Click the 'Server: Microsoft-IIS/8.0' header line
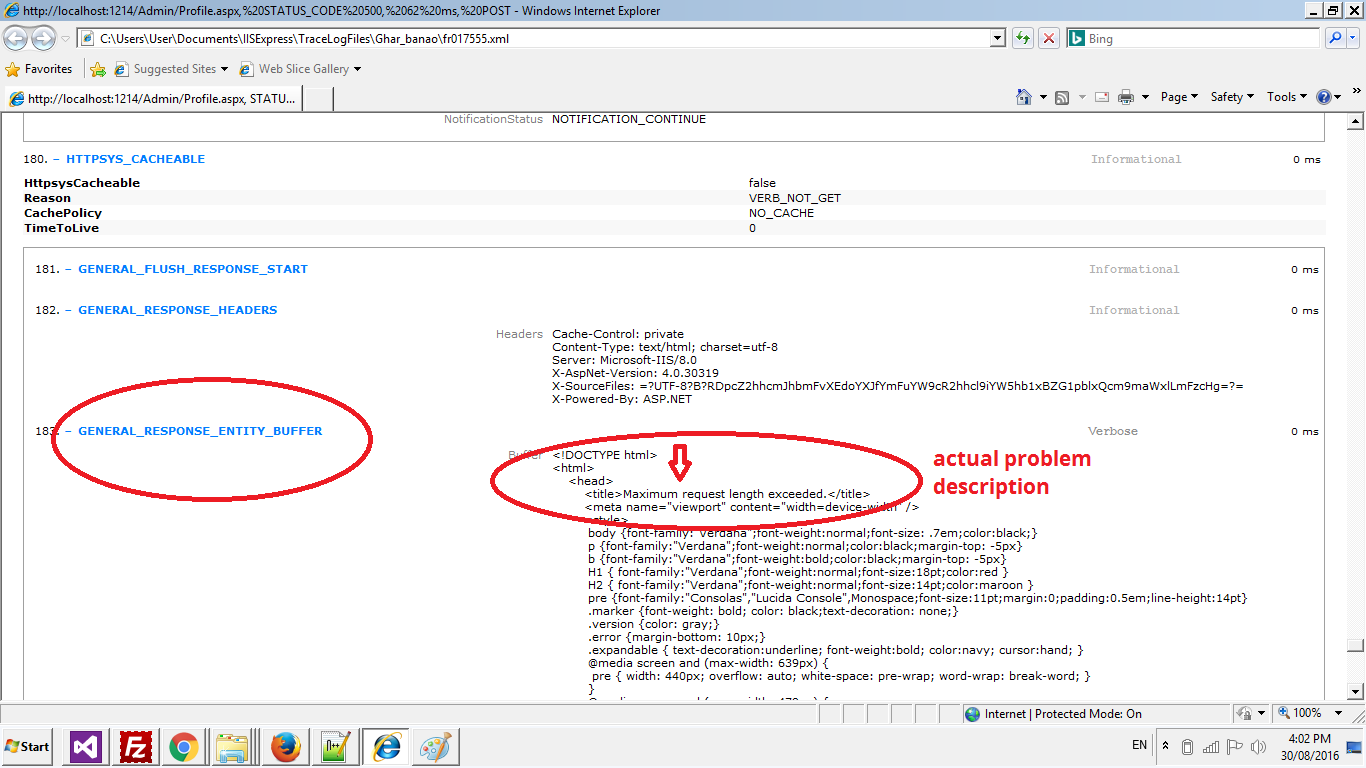1366x768 pixels. click(624, 360)
